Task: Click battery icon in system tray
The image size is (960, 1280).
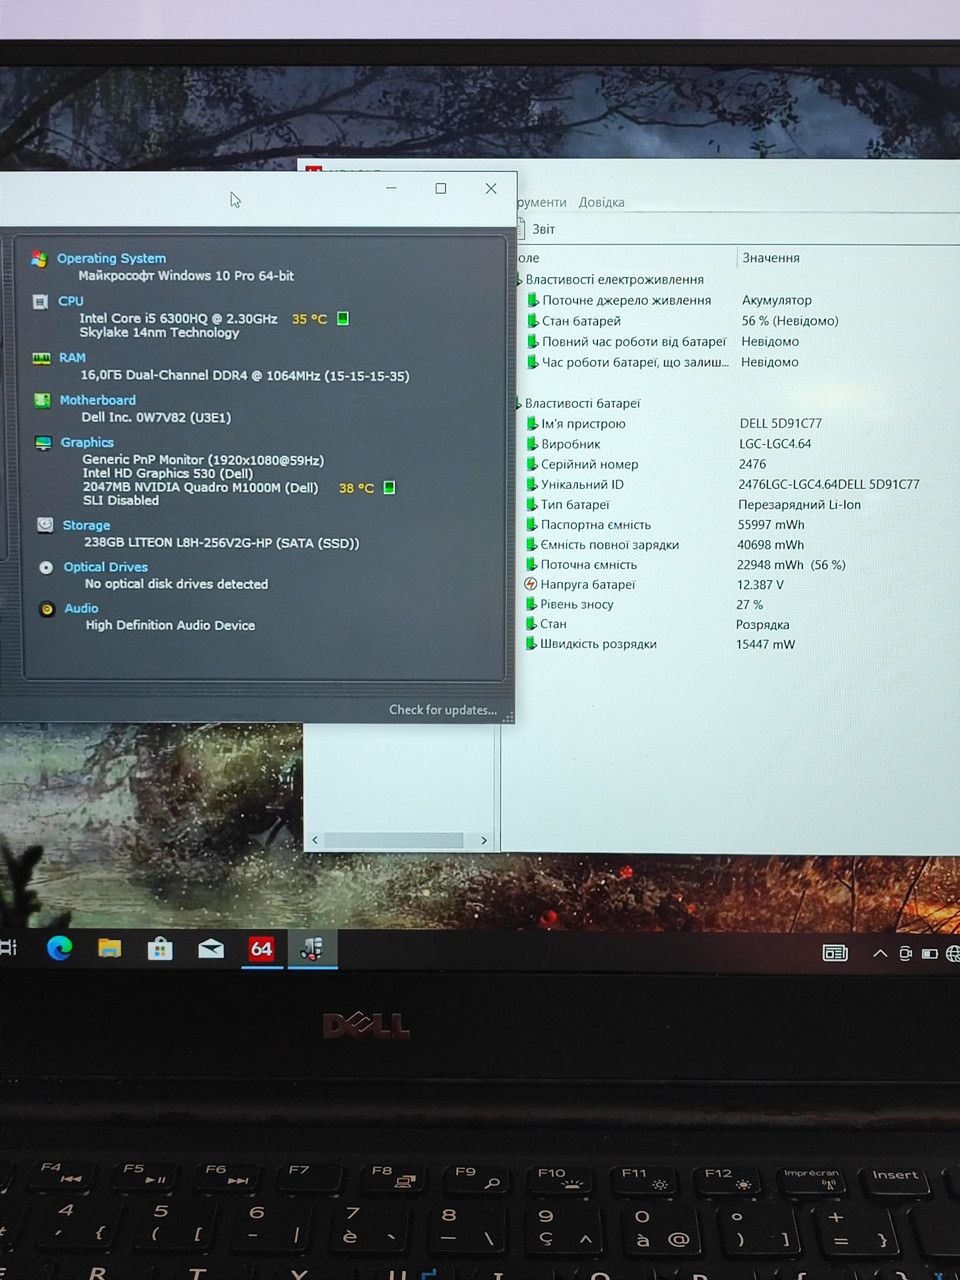Action: (x=929, y=954)
